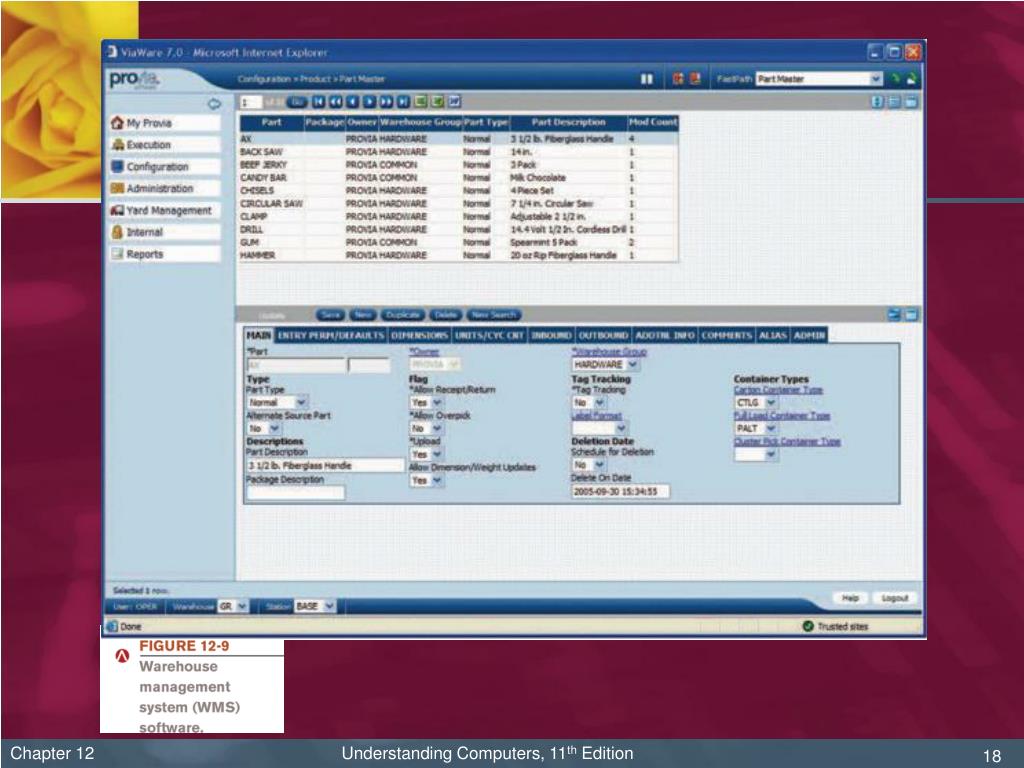The image size is (1024, 768).
Task: Click the Help button
Action: point(850,598)
